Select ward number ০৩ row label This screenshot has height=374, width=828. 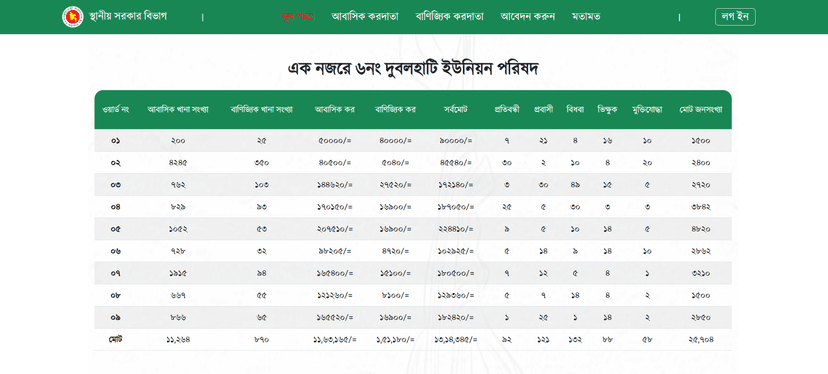(x=116, y=185)
